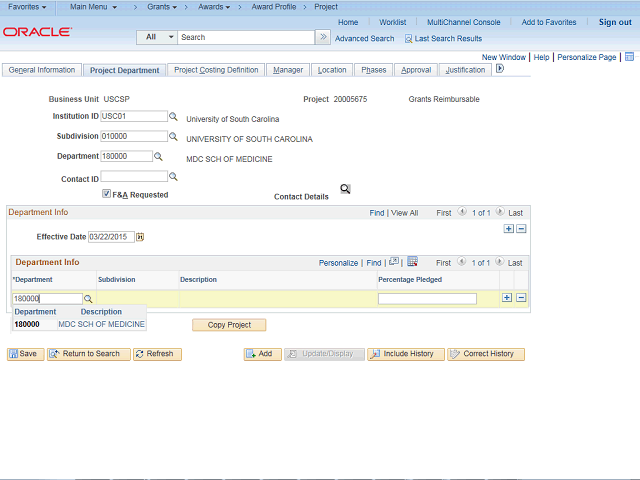The image size is (640, 480).
Task: Open Effective Date calendar picker
Action: tap(140, 237)
